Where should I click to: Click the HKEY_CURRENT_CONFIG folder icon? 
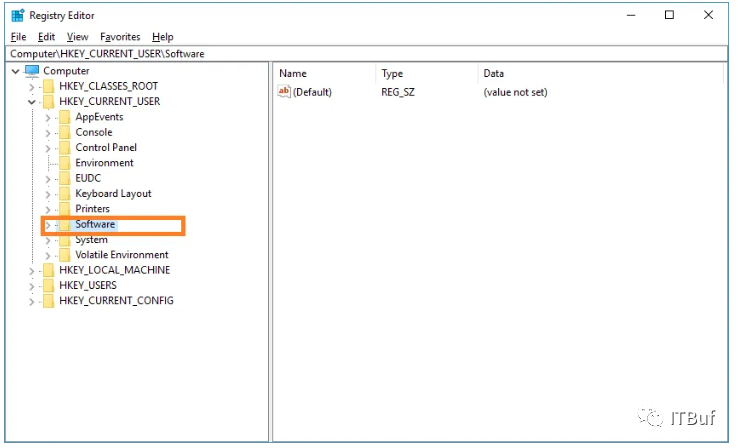click(48, 301)
